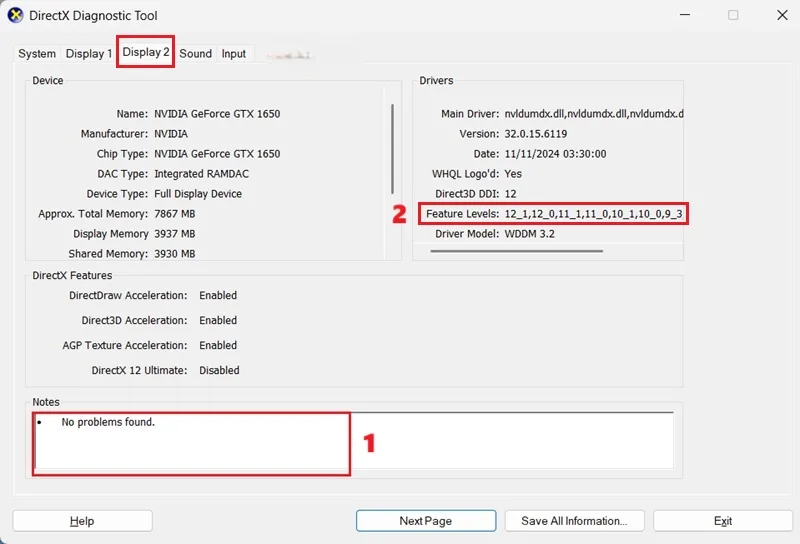The width and height of the screenshot is (800, 544).
Task: Click DirectX 12 Ultimate Disabled status
Action: coord(219,370)
